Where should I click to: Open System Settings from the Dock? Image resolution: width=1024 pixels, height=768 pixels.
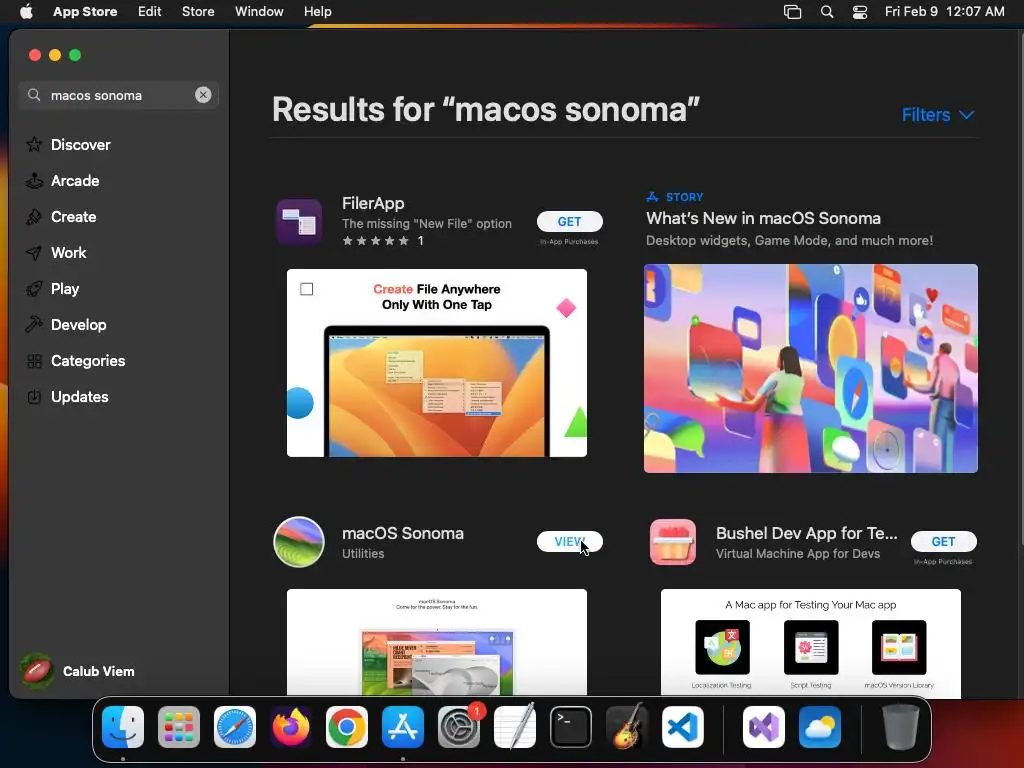[459, 727]
